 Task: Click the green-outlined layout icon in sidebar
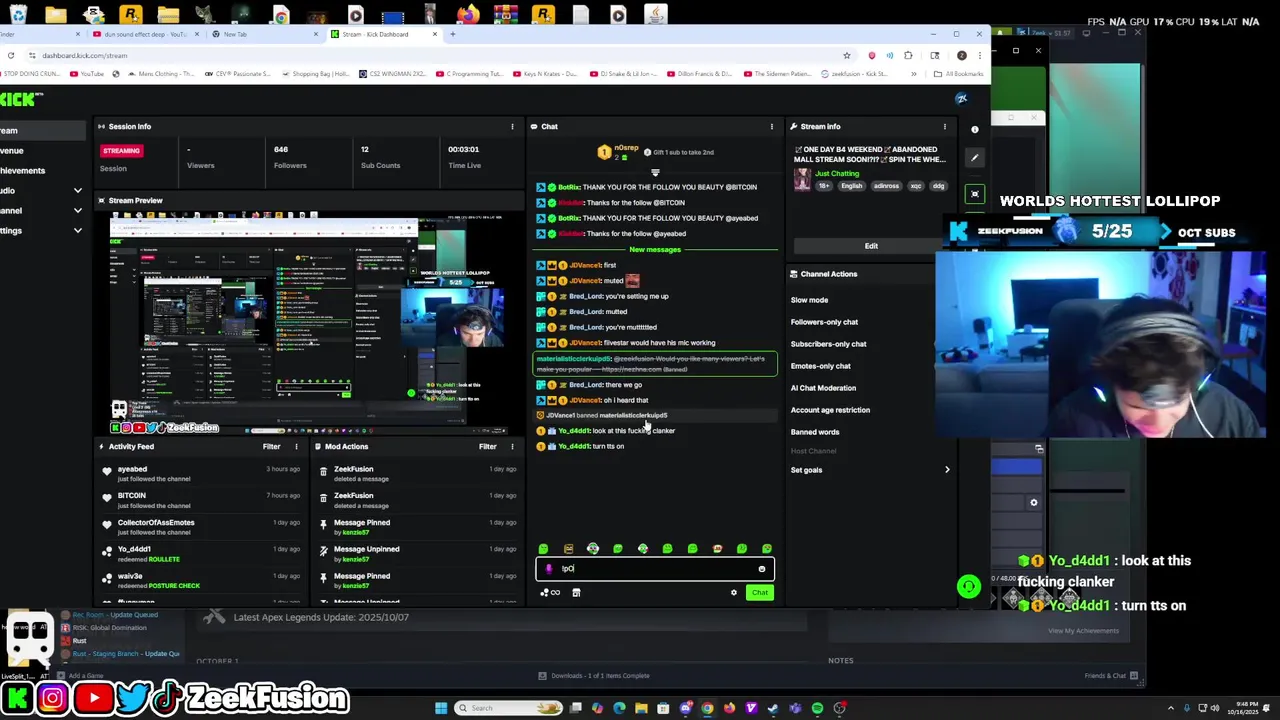click(975, 194)
